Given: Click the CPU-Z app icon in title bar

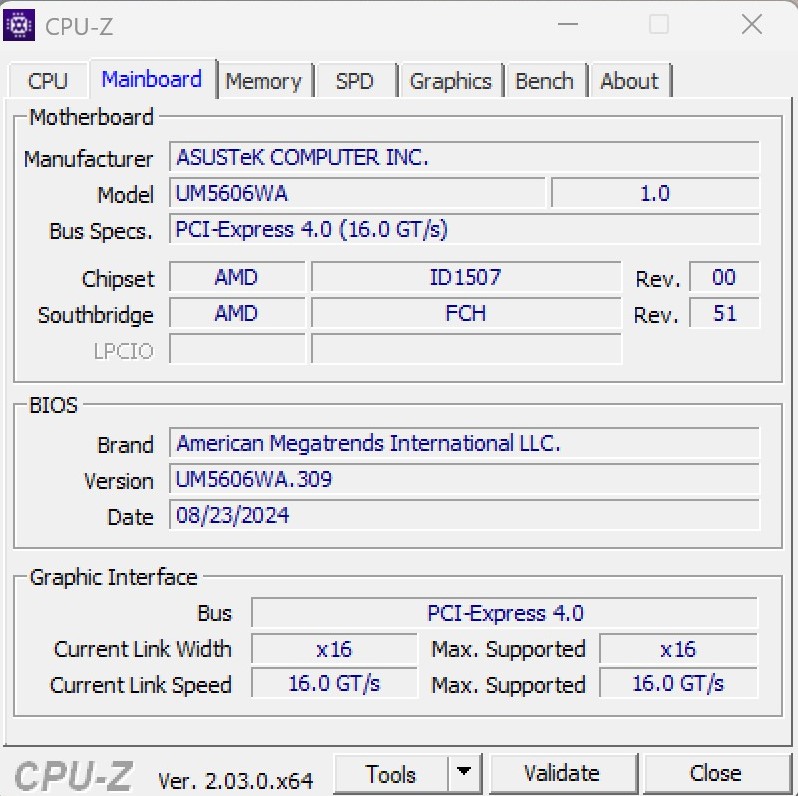Looking at the screenshot, I should coord(19,25).
